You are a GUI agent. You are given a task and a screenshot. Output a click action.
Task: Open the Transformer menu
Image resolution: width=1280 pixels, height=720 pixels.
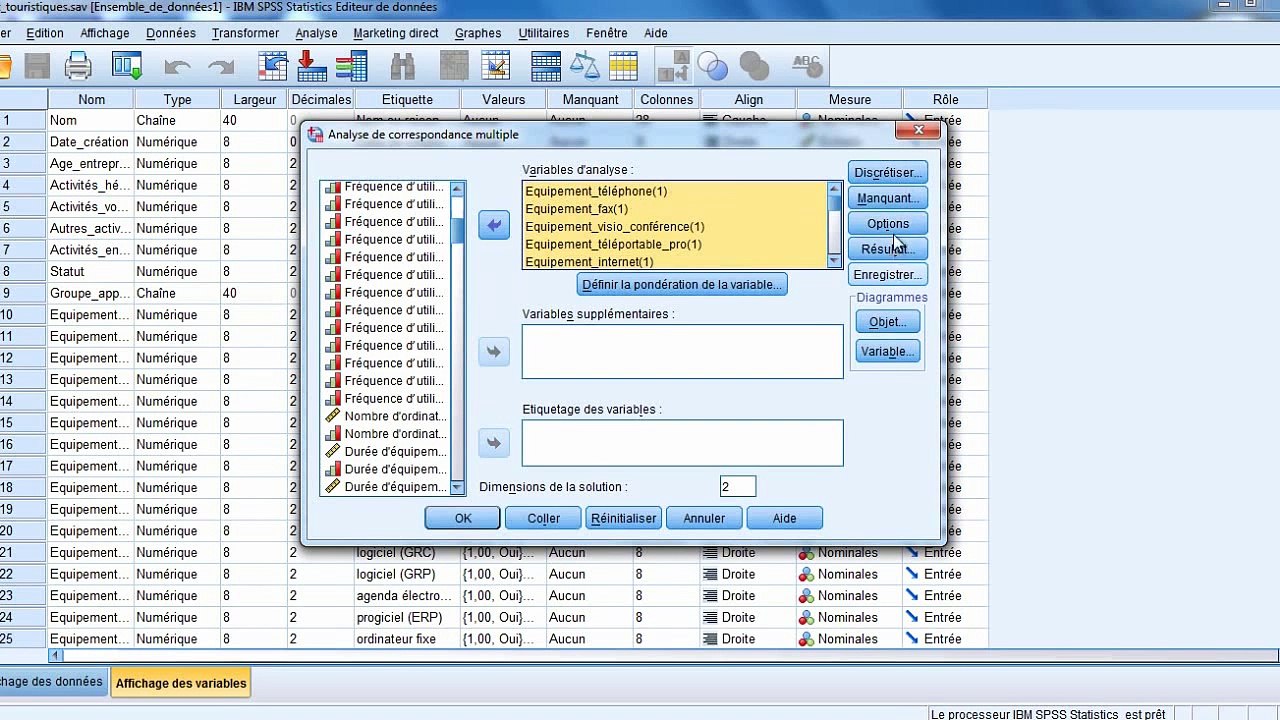click(x=245, y=33)
